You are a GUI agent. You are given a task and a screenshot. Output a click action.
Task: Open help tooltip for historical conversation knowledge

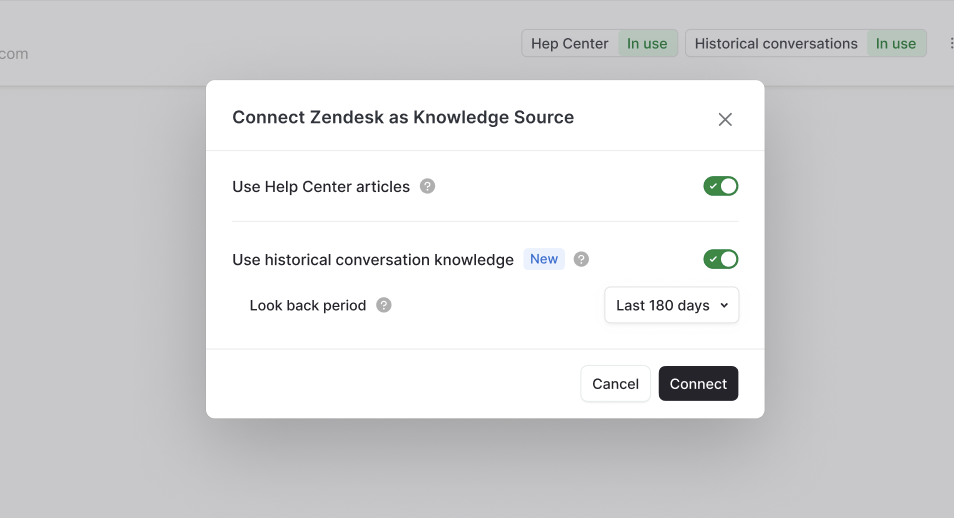coord(582,259)
